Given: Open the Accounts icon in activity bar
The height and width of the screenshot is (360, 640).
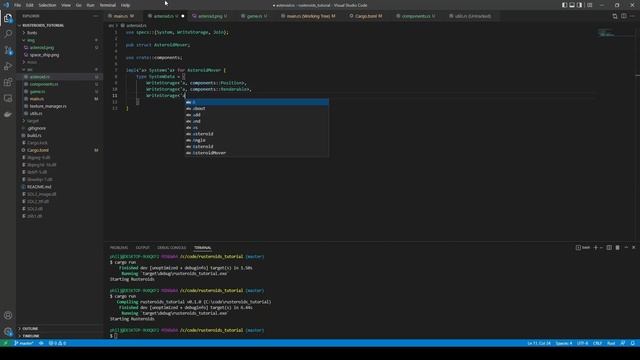Looking at the screenshot, I should (x=8, y=315).
